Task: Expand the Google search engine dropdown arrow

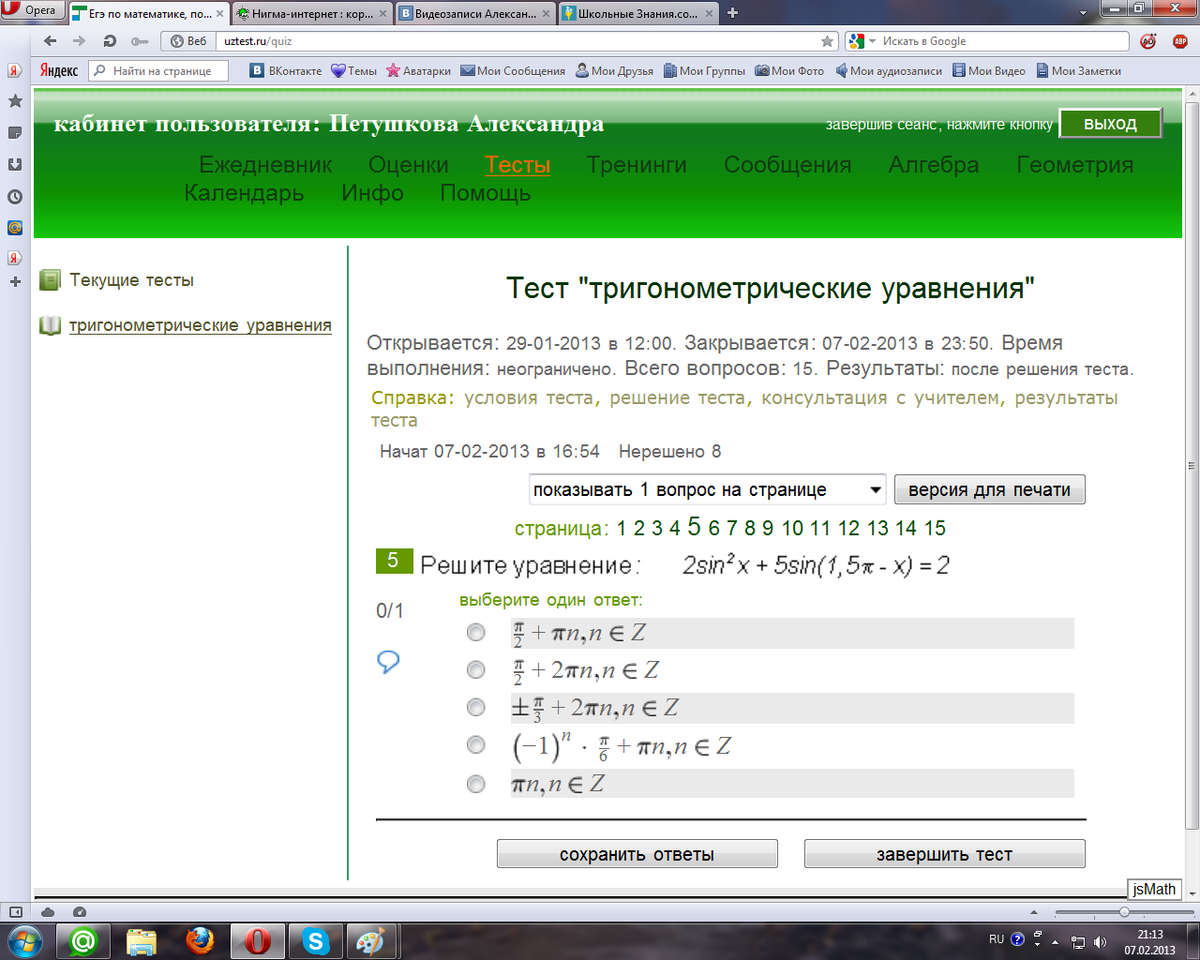Action: coord(872,41)
